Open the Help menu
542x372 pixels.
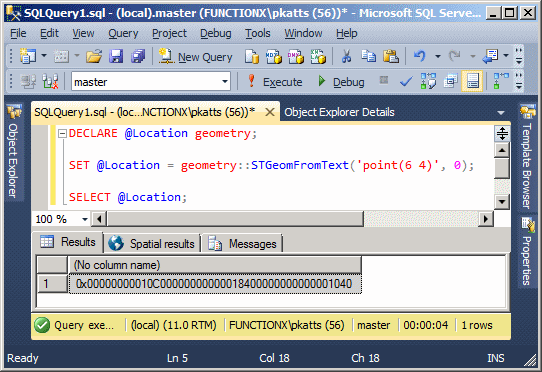pyautogui.click(x=347, y=33)
